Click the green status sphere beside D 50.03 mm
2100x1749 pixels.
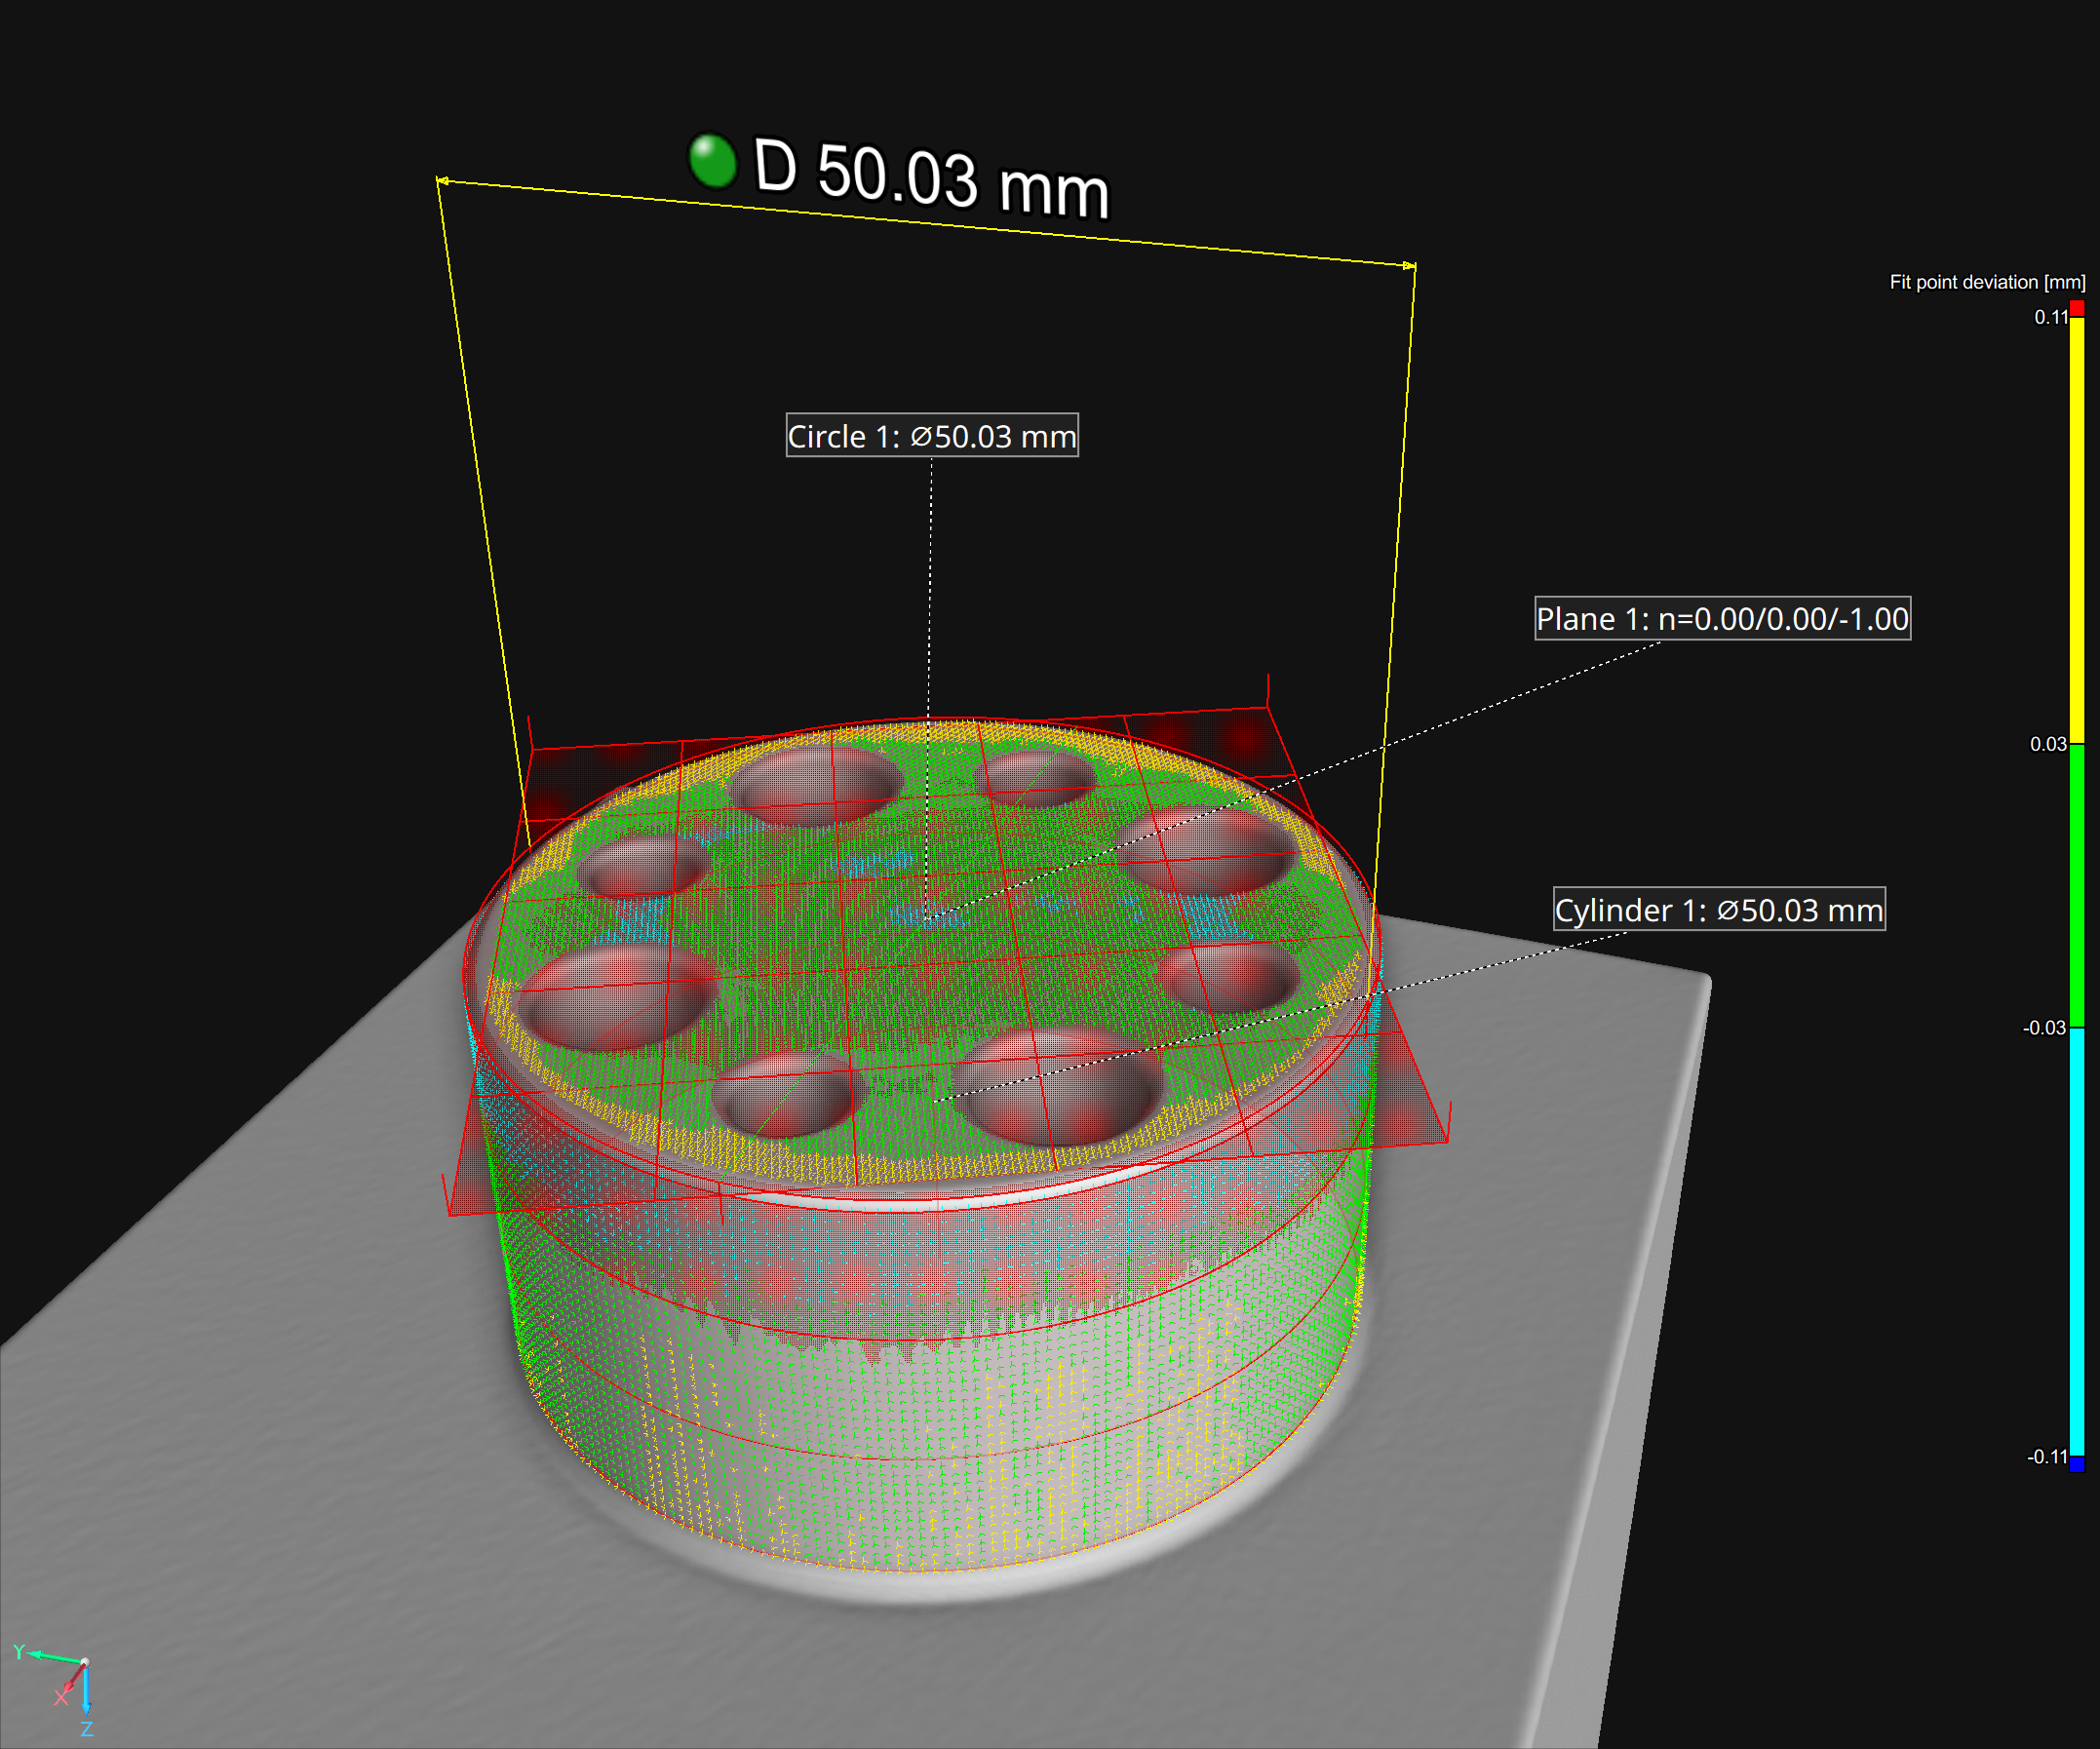click(x=712, y=161)
